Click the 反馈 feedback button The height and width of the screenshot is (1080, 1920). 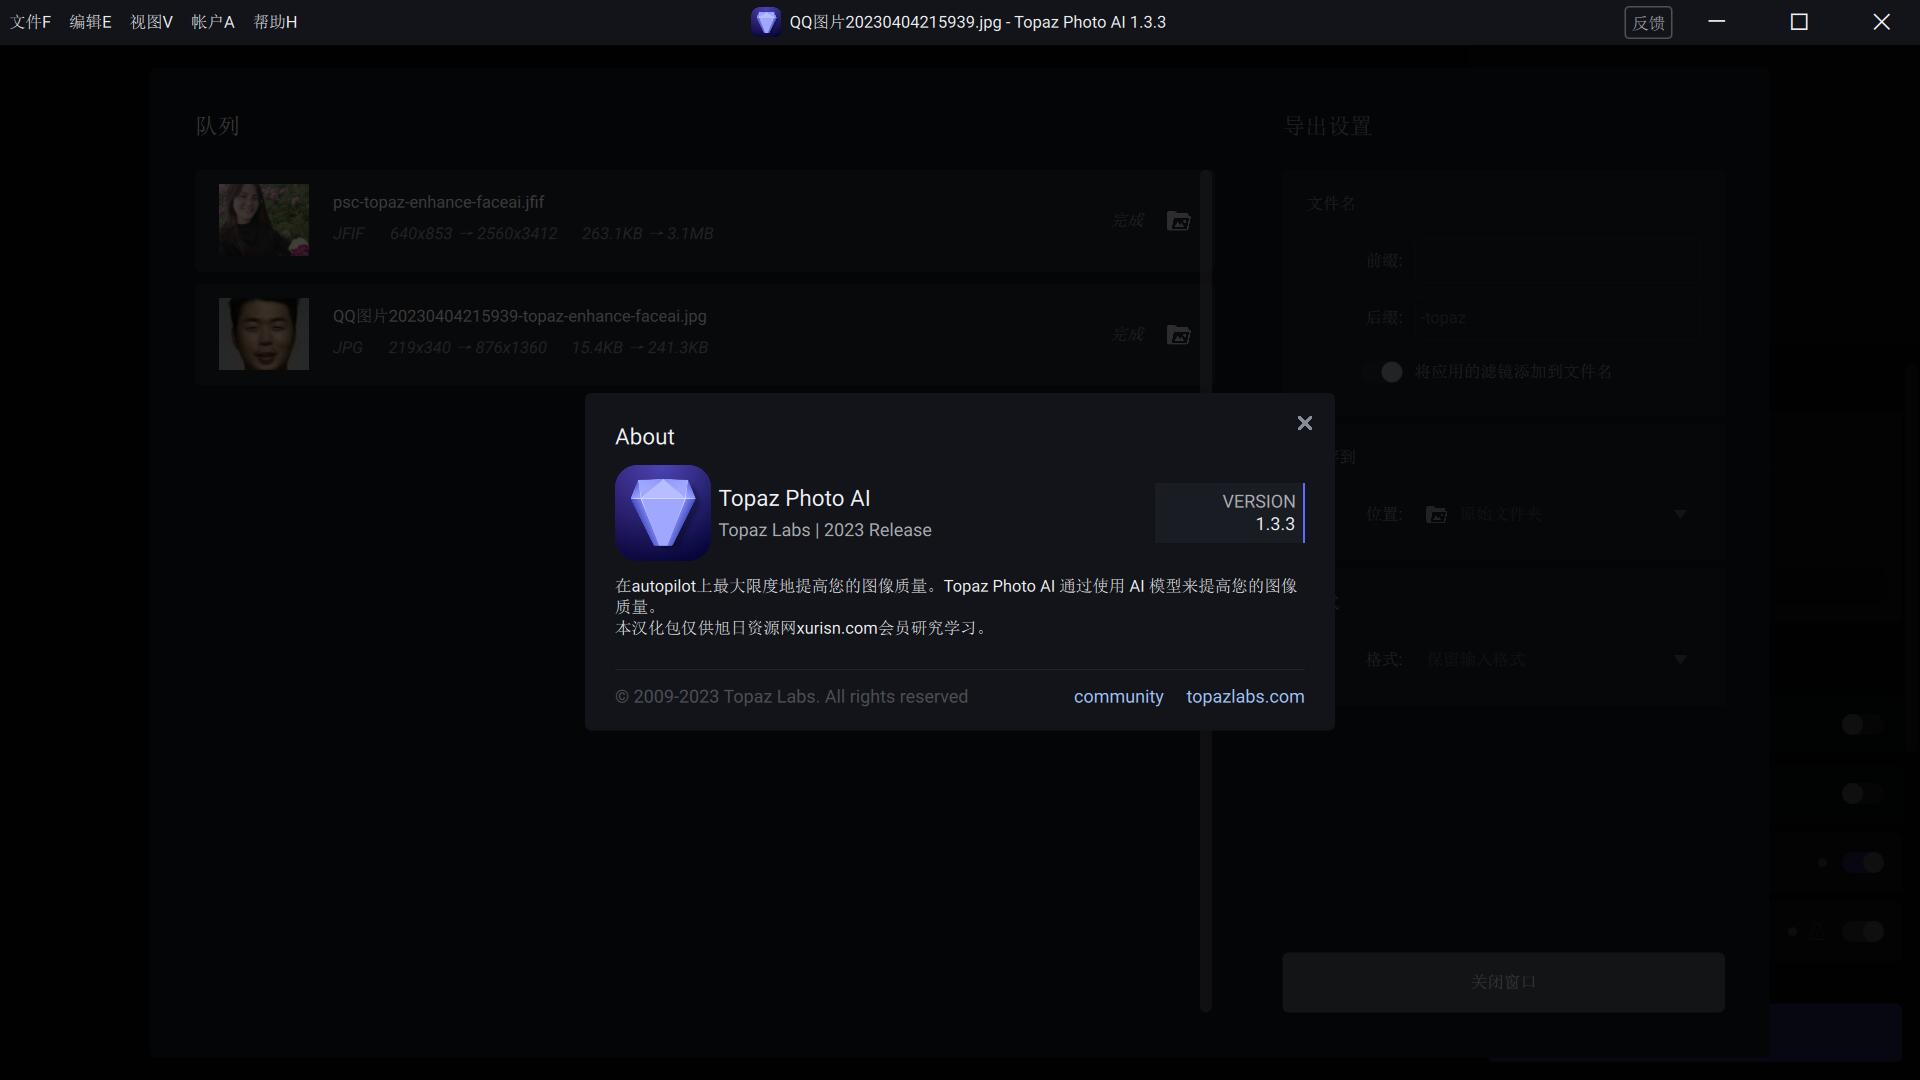[x=1648, y=22]
